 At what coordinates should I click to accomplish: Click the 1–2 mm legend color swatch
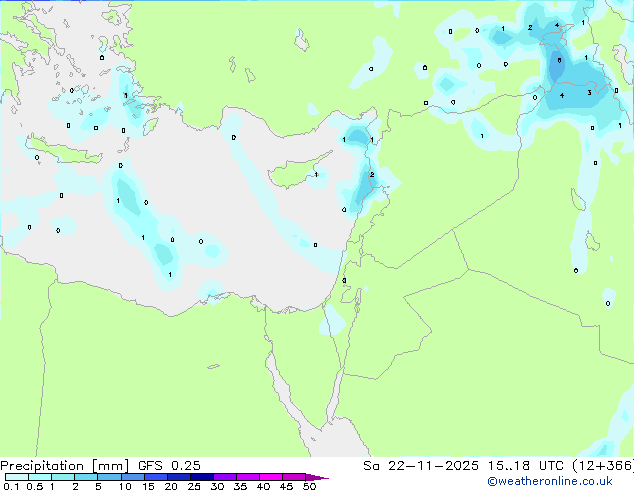tap(63, 477)
